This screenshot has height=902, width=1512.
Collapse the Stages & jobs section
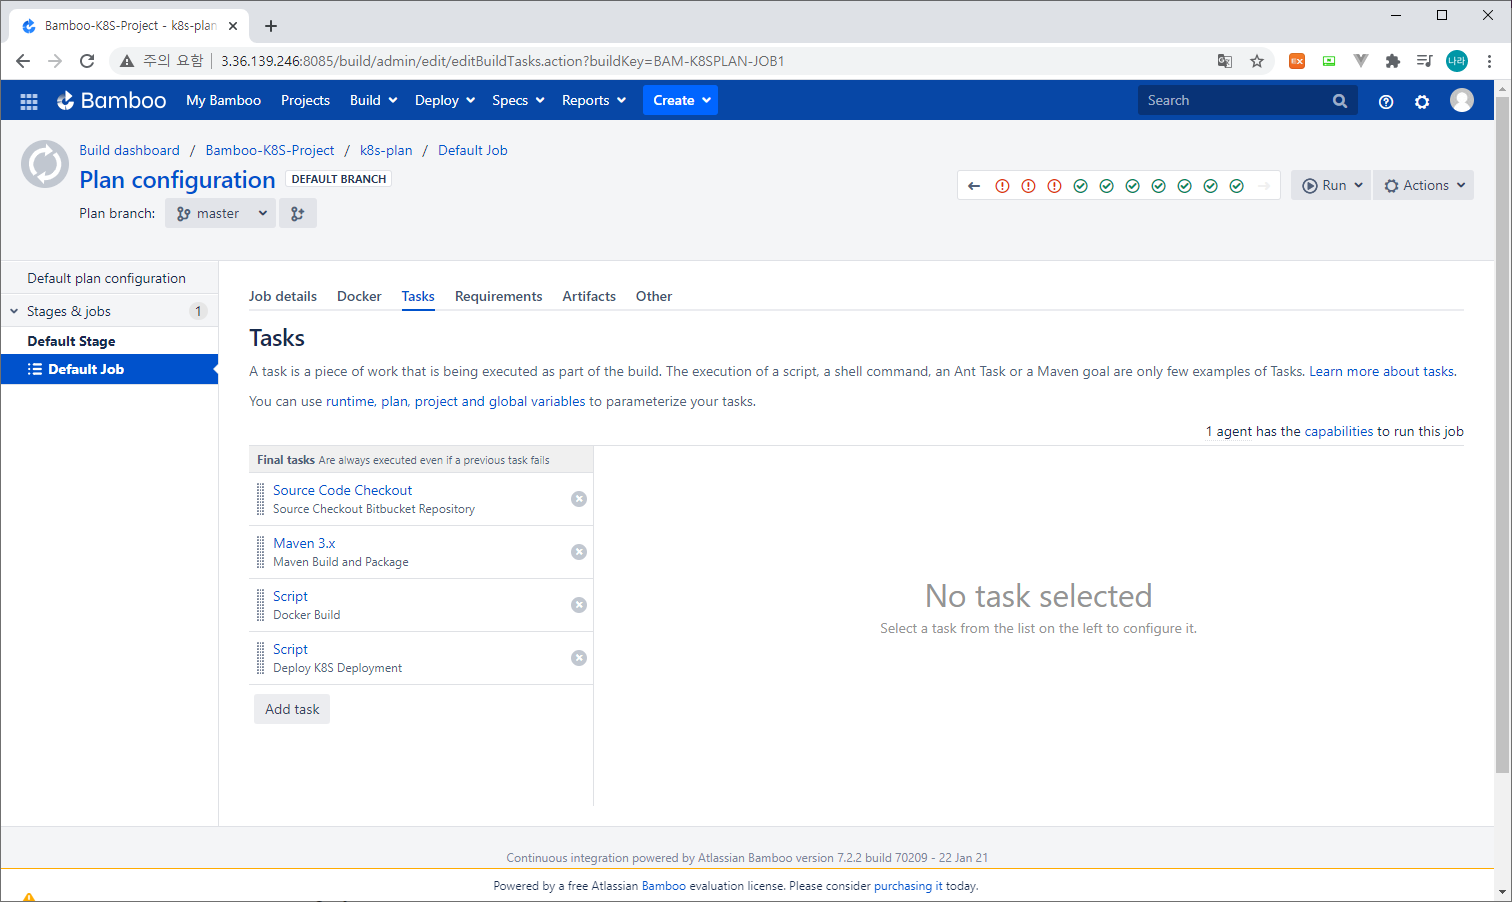point(14,311)
